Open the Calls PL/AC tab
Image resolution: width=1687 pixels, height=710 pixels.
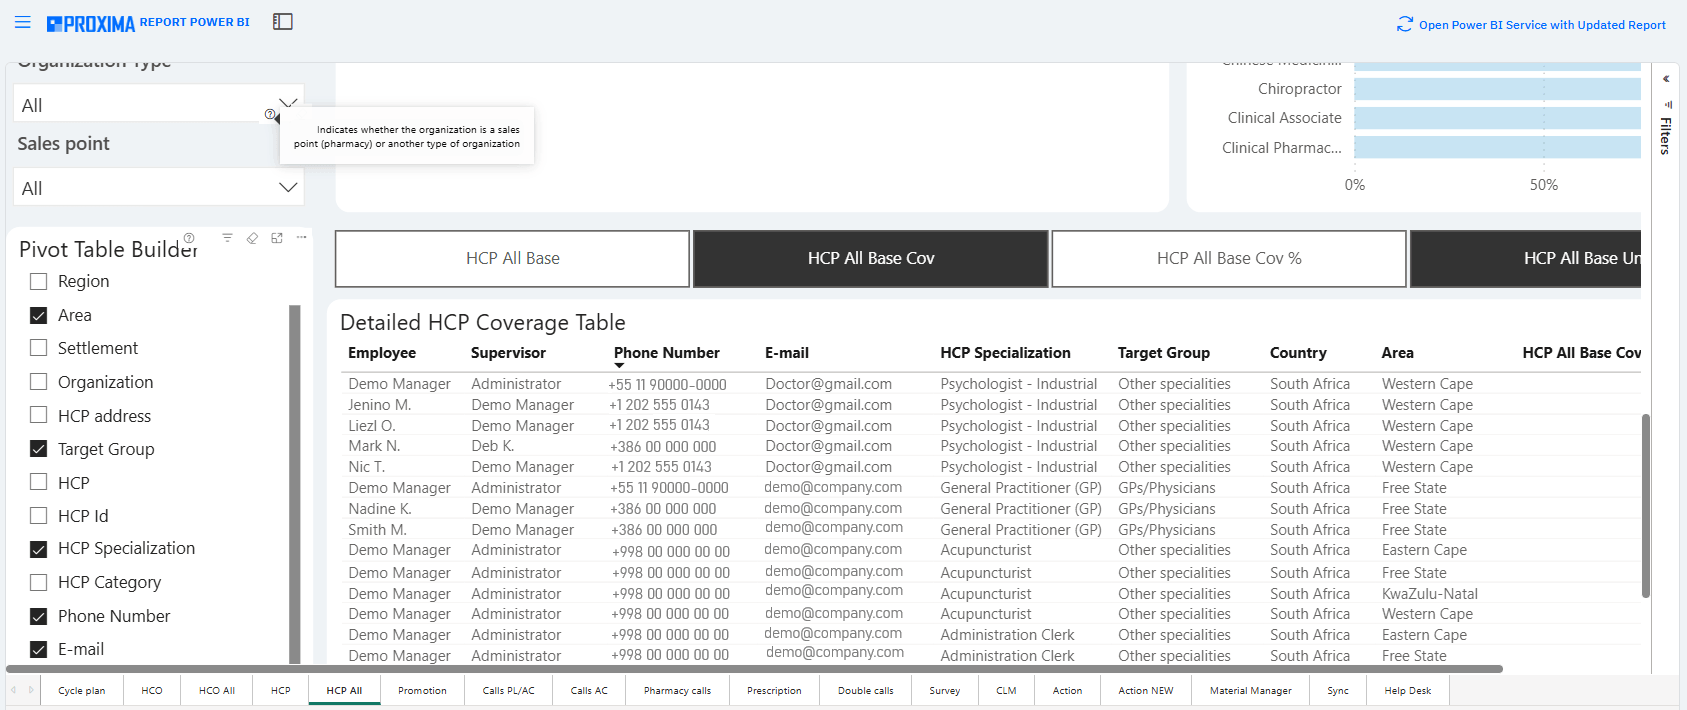[x=509, y=691]
